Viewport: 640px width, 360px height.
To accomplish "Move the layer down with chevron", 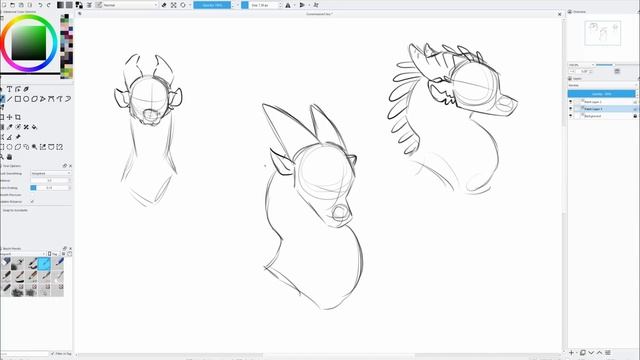I will (591, 352).
